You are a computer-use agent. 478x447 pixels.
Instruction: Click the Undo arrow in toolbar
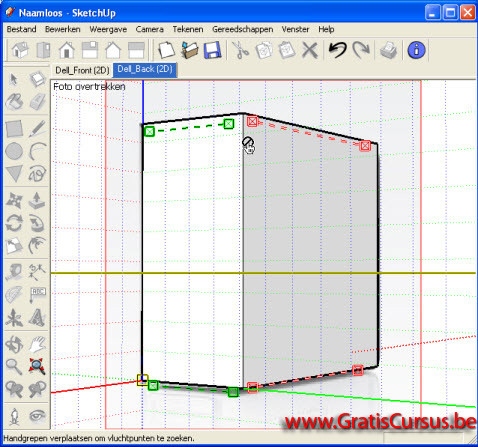[x=337, y=50]
